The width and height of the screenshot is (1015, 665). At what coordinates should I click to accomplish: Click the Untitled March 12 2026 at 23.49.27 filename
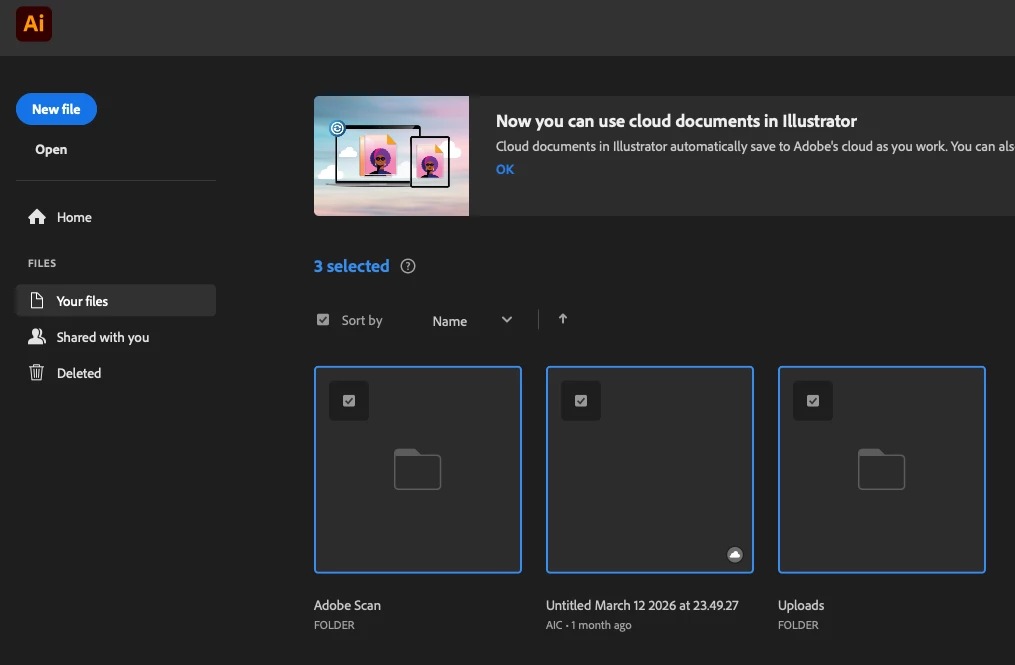642,605
